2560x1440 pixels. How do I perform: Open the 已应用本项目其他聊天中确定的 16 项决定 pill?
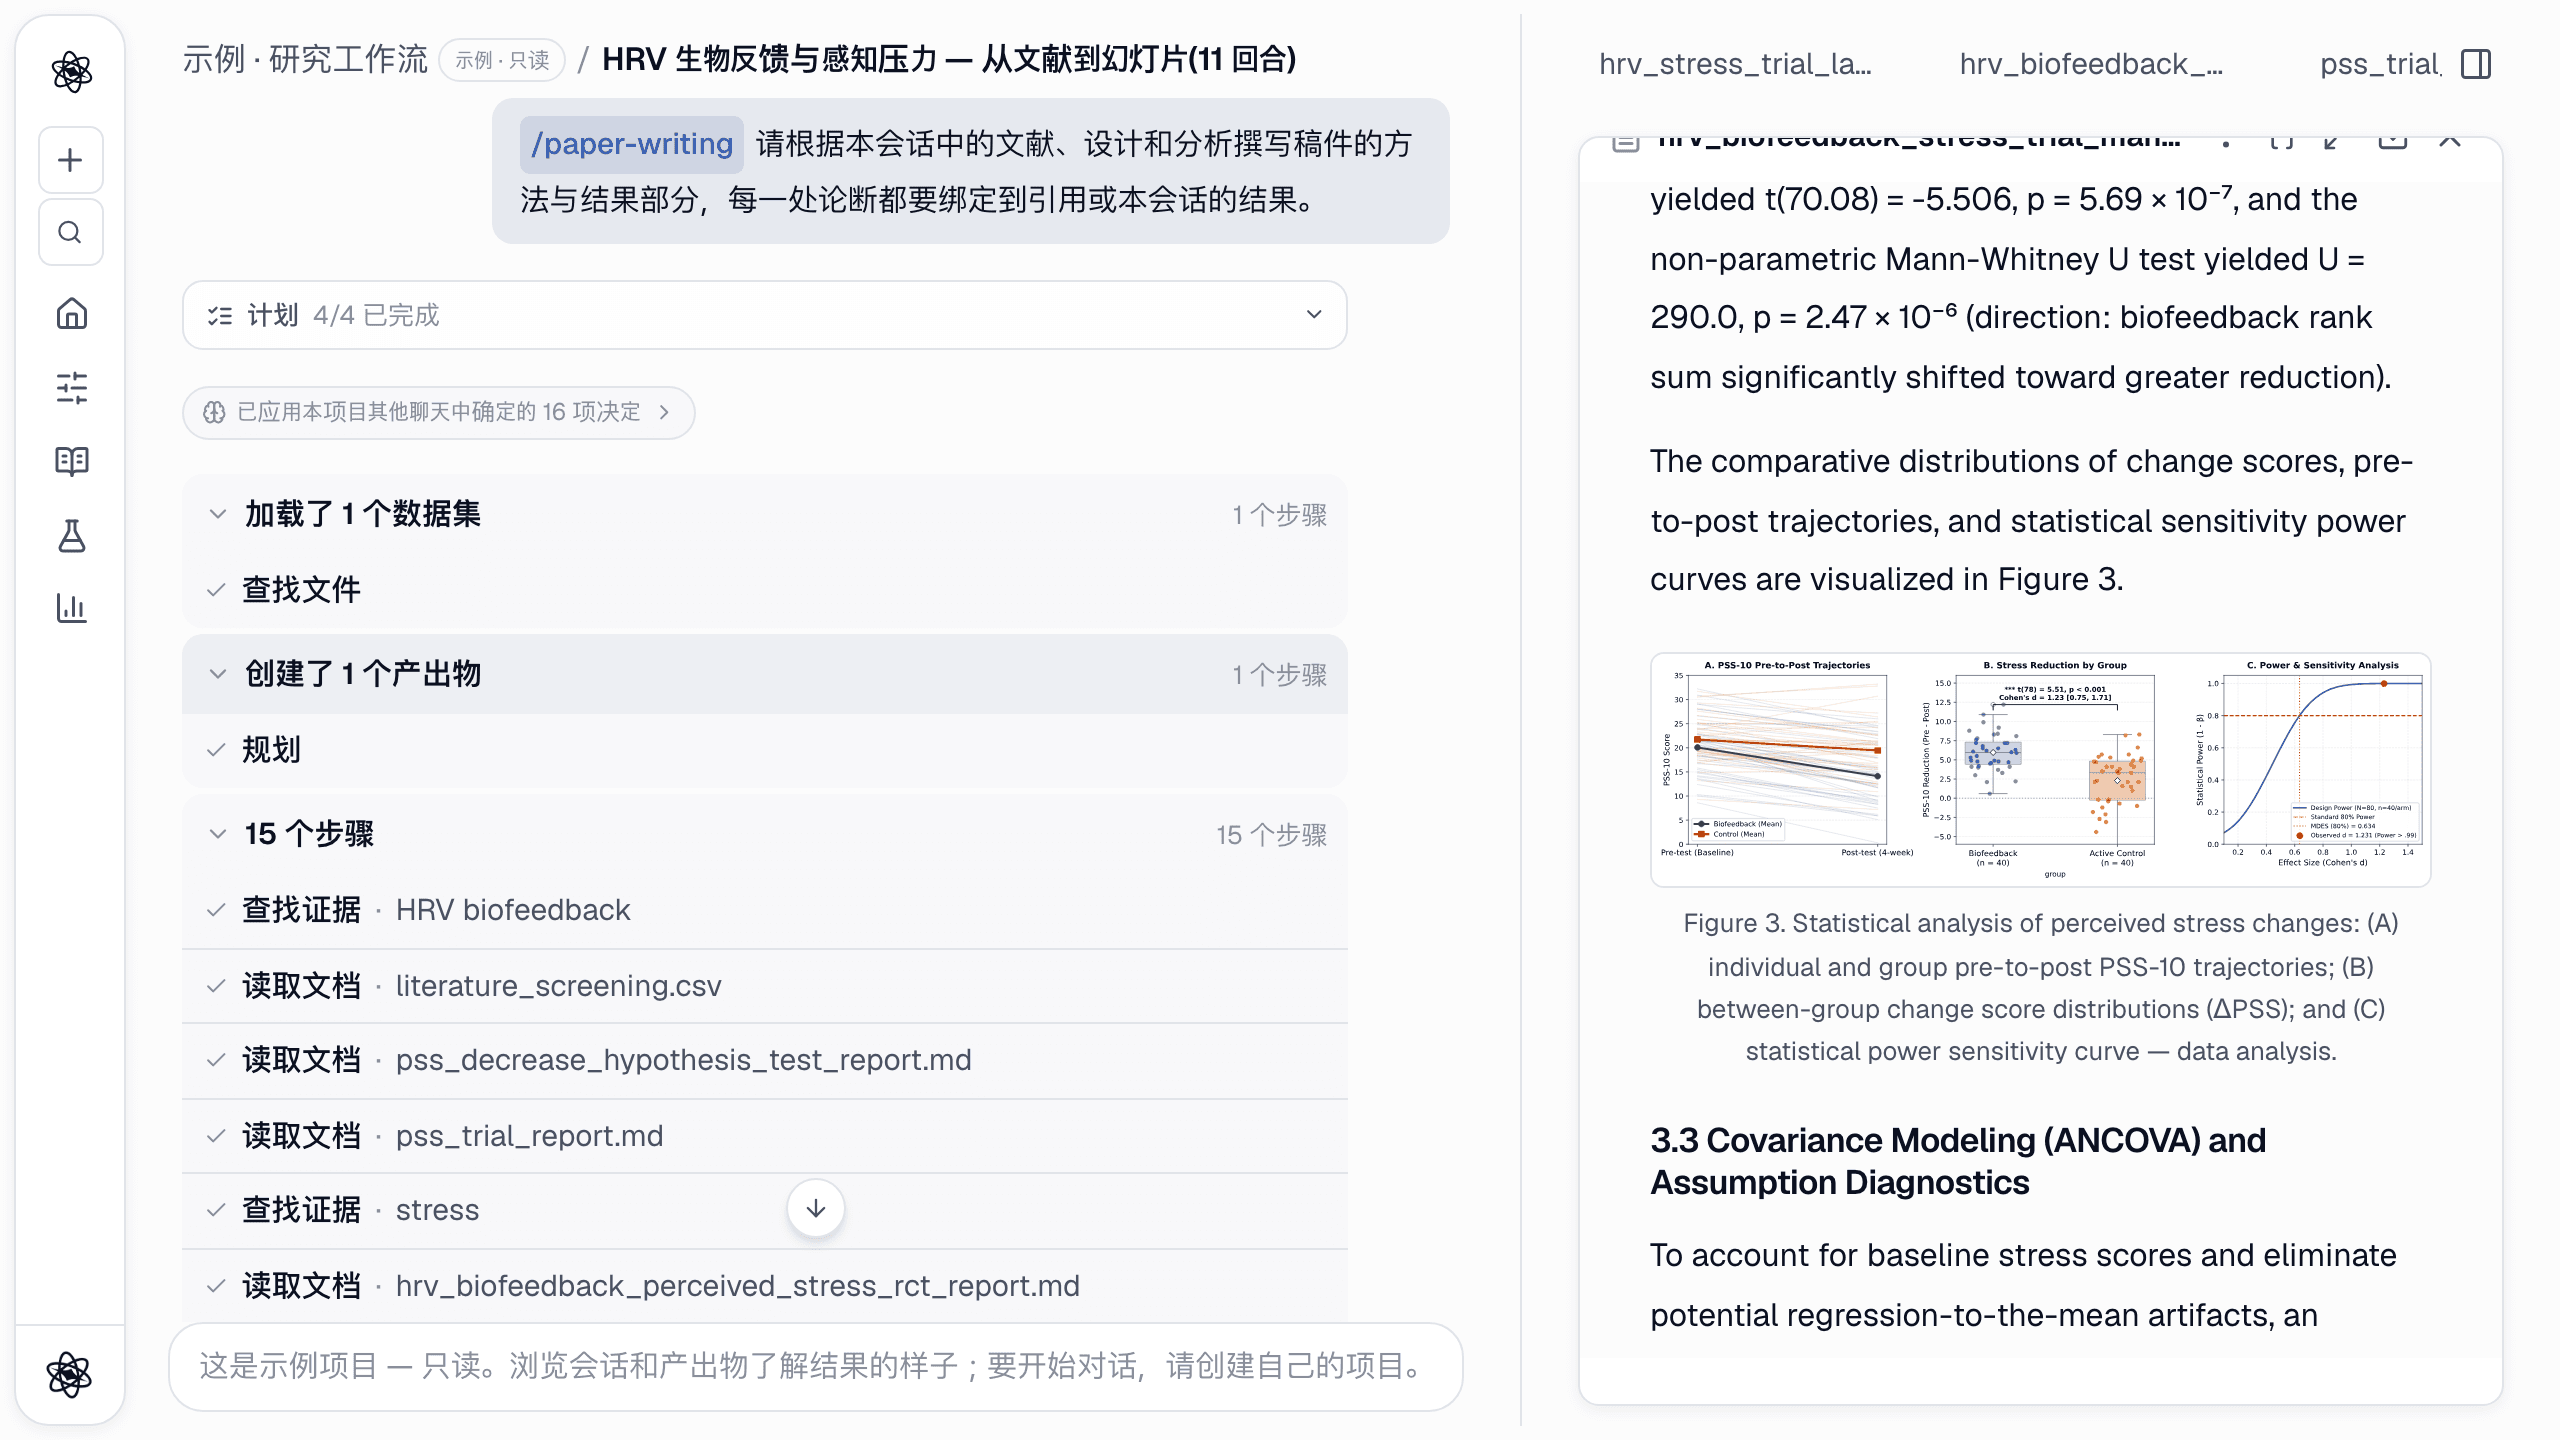pos(438,412)
